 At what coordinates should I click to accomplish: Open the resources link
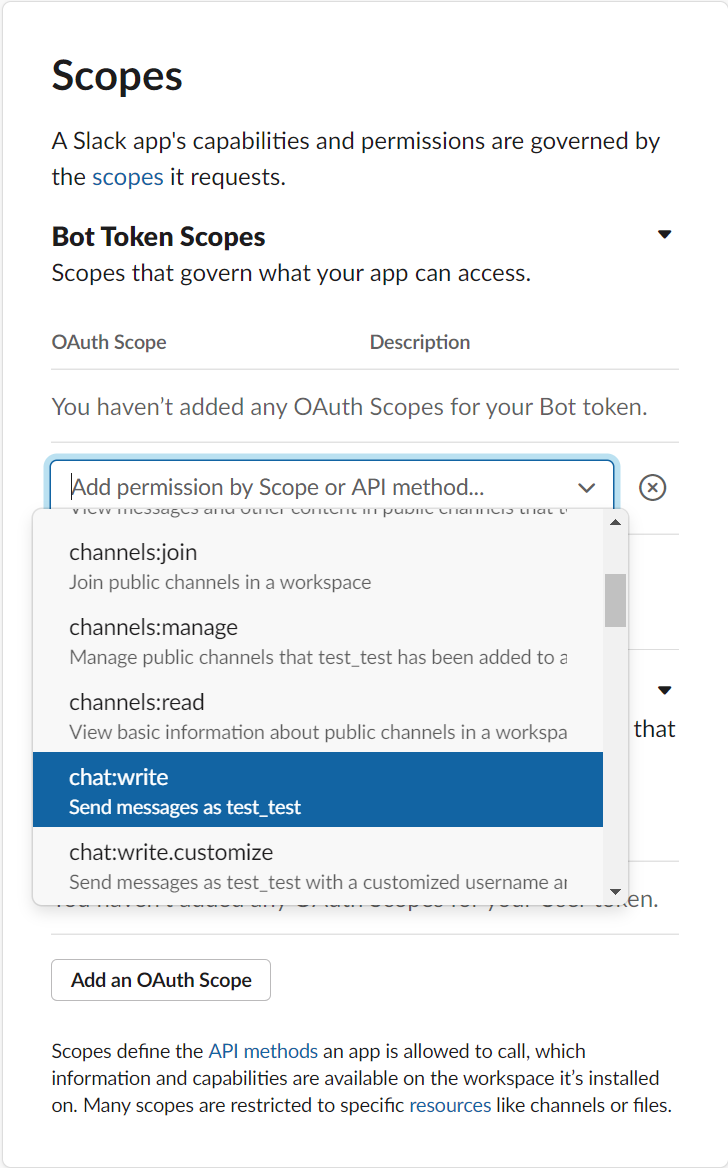click(x=450, y=1105)
